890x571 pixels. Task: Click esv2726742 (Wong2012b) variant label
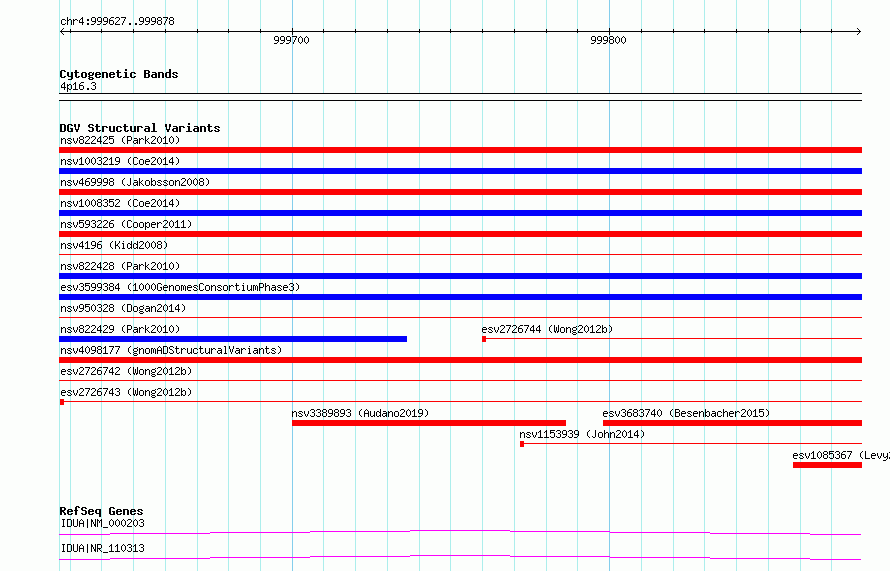(126, 371)
